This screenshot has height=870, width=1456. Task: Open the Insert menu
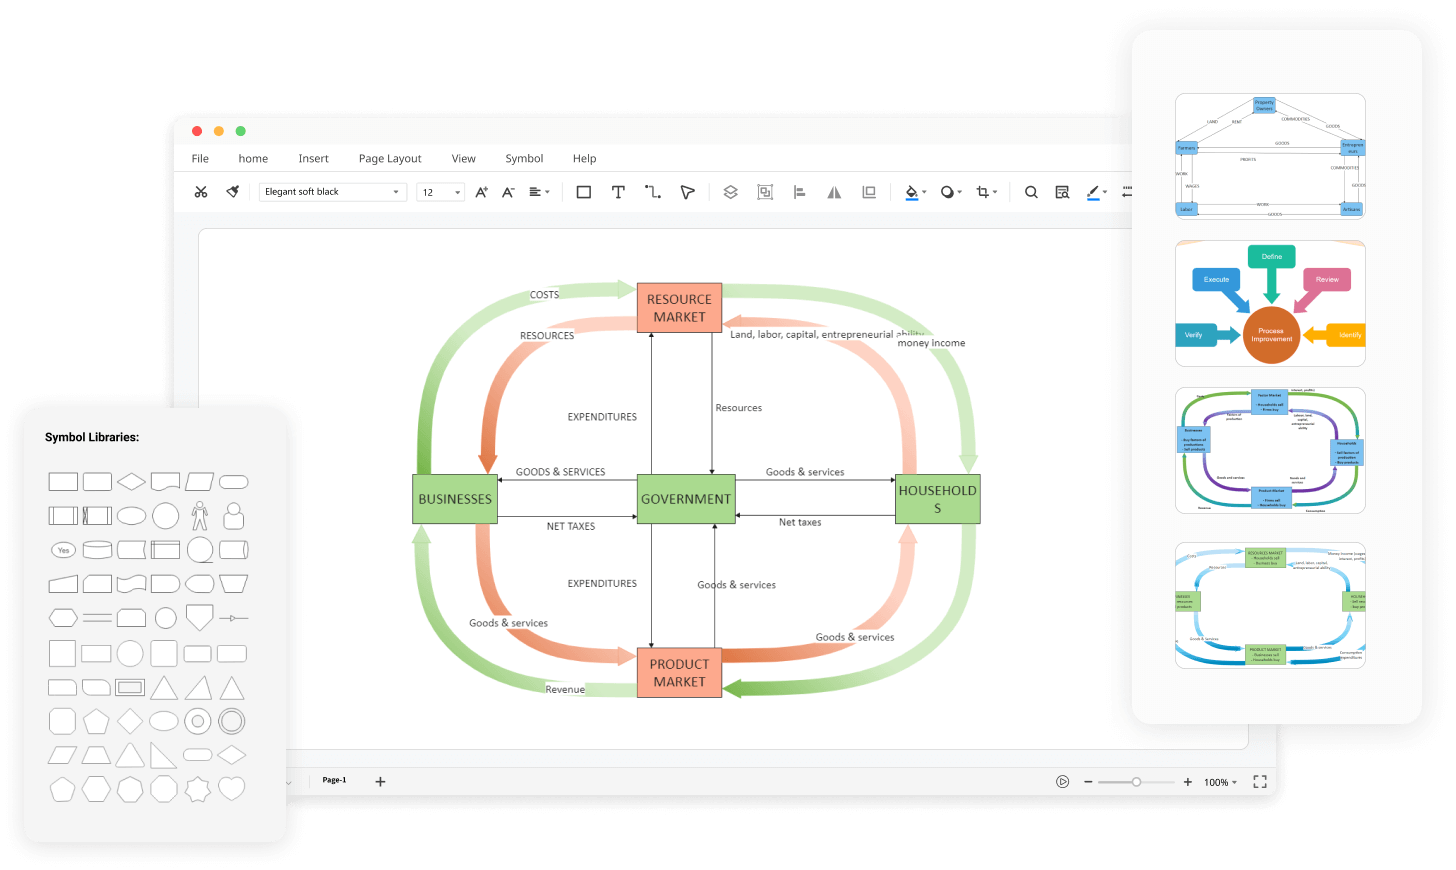click(313, 158)
